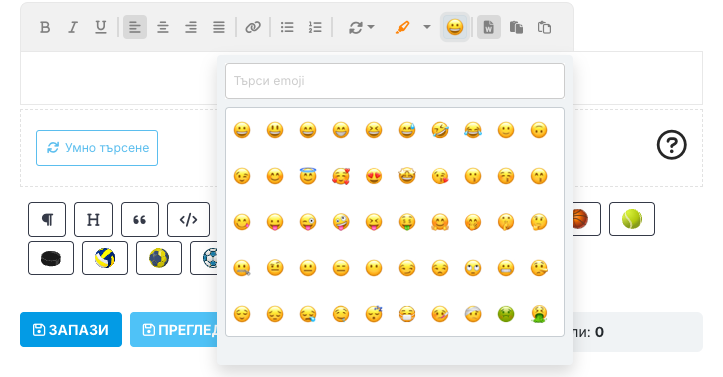Align text left
The width and height of the screenshot is (723, 377).
pos(135,27)
